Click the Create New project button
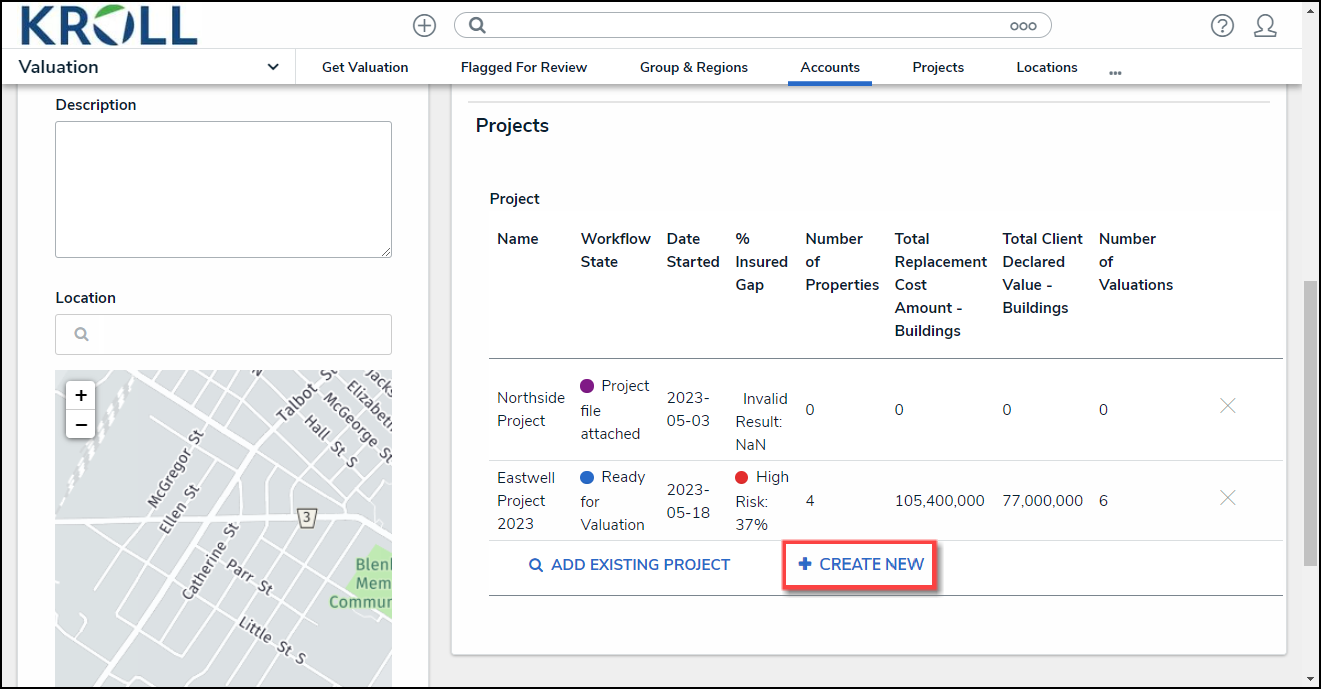 coord(861,565)
